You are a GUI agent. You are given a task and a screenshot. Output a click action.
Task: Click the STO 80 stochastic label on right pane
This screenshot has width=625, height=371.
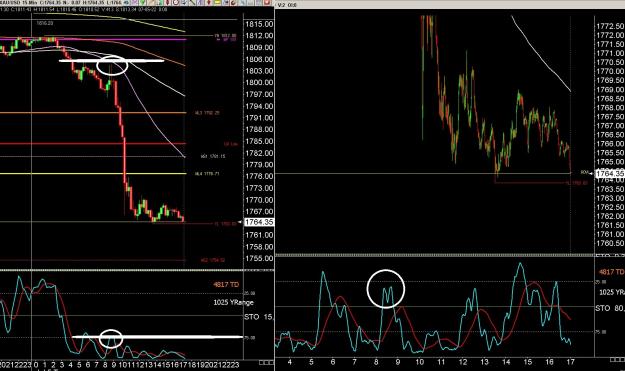click(610, 308)
